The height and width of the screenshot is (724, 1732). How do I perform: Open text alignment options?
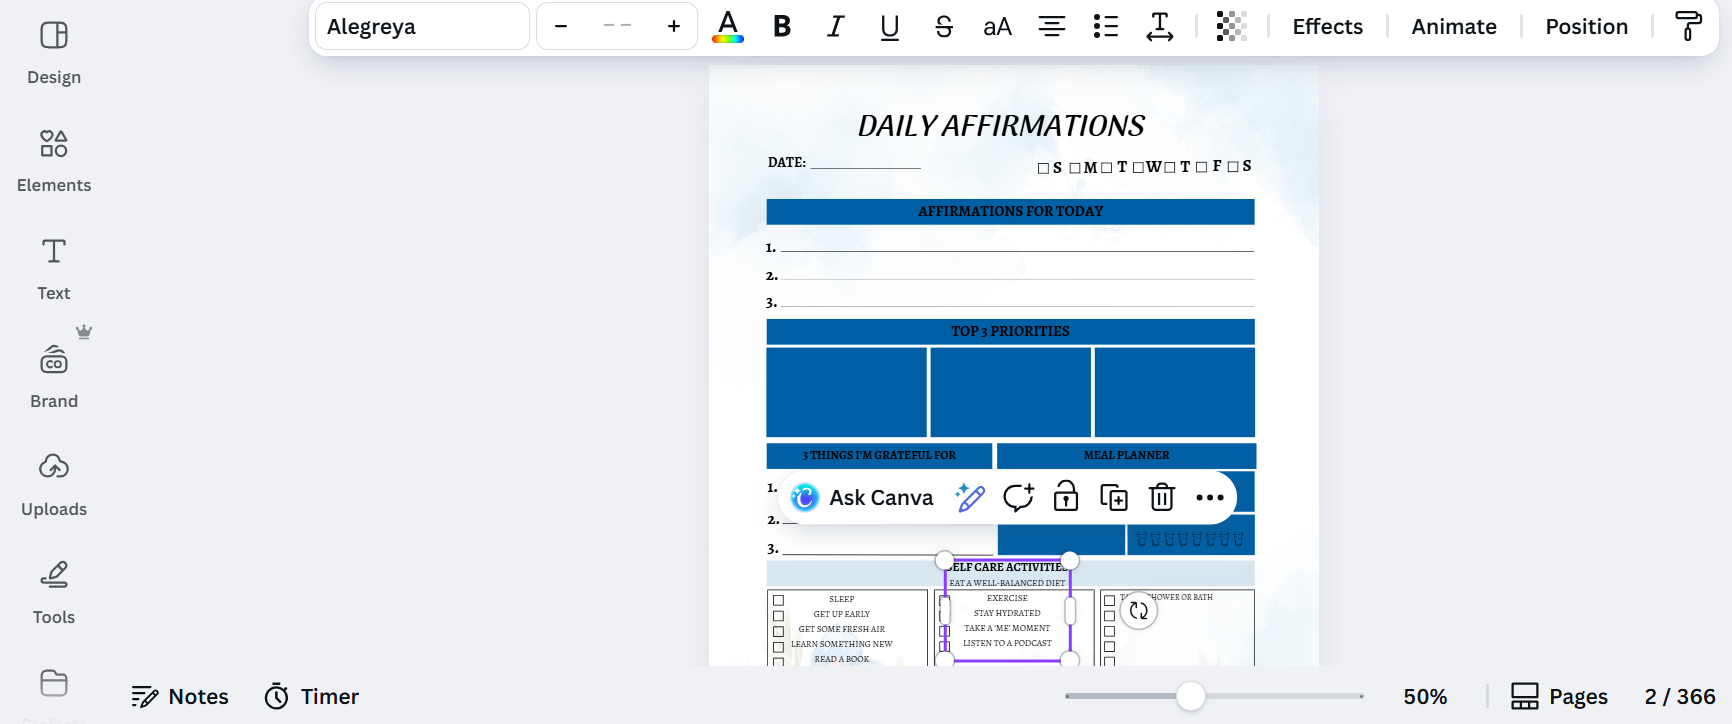coord(1051,27)
